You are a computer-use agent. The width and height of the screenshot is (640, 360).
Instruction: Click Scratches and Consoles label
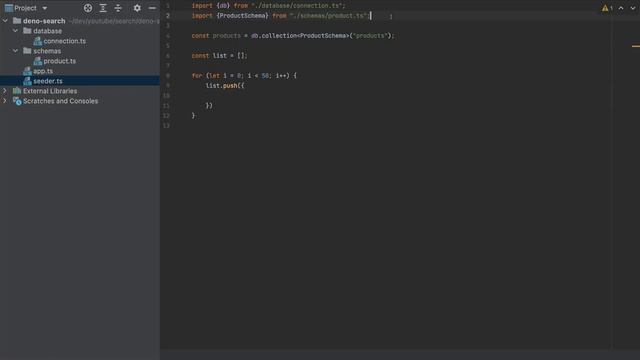click(60, 101)
